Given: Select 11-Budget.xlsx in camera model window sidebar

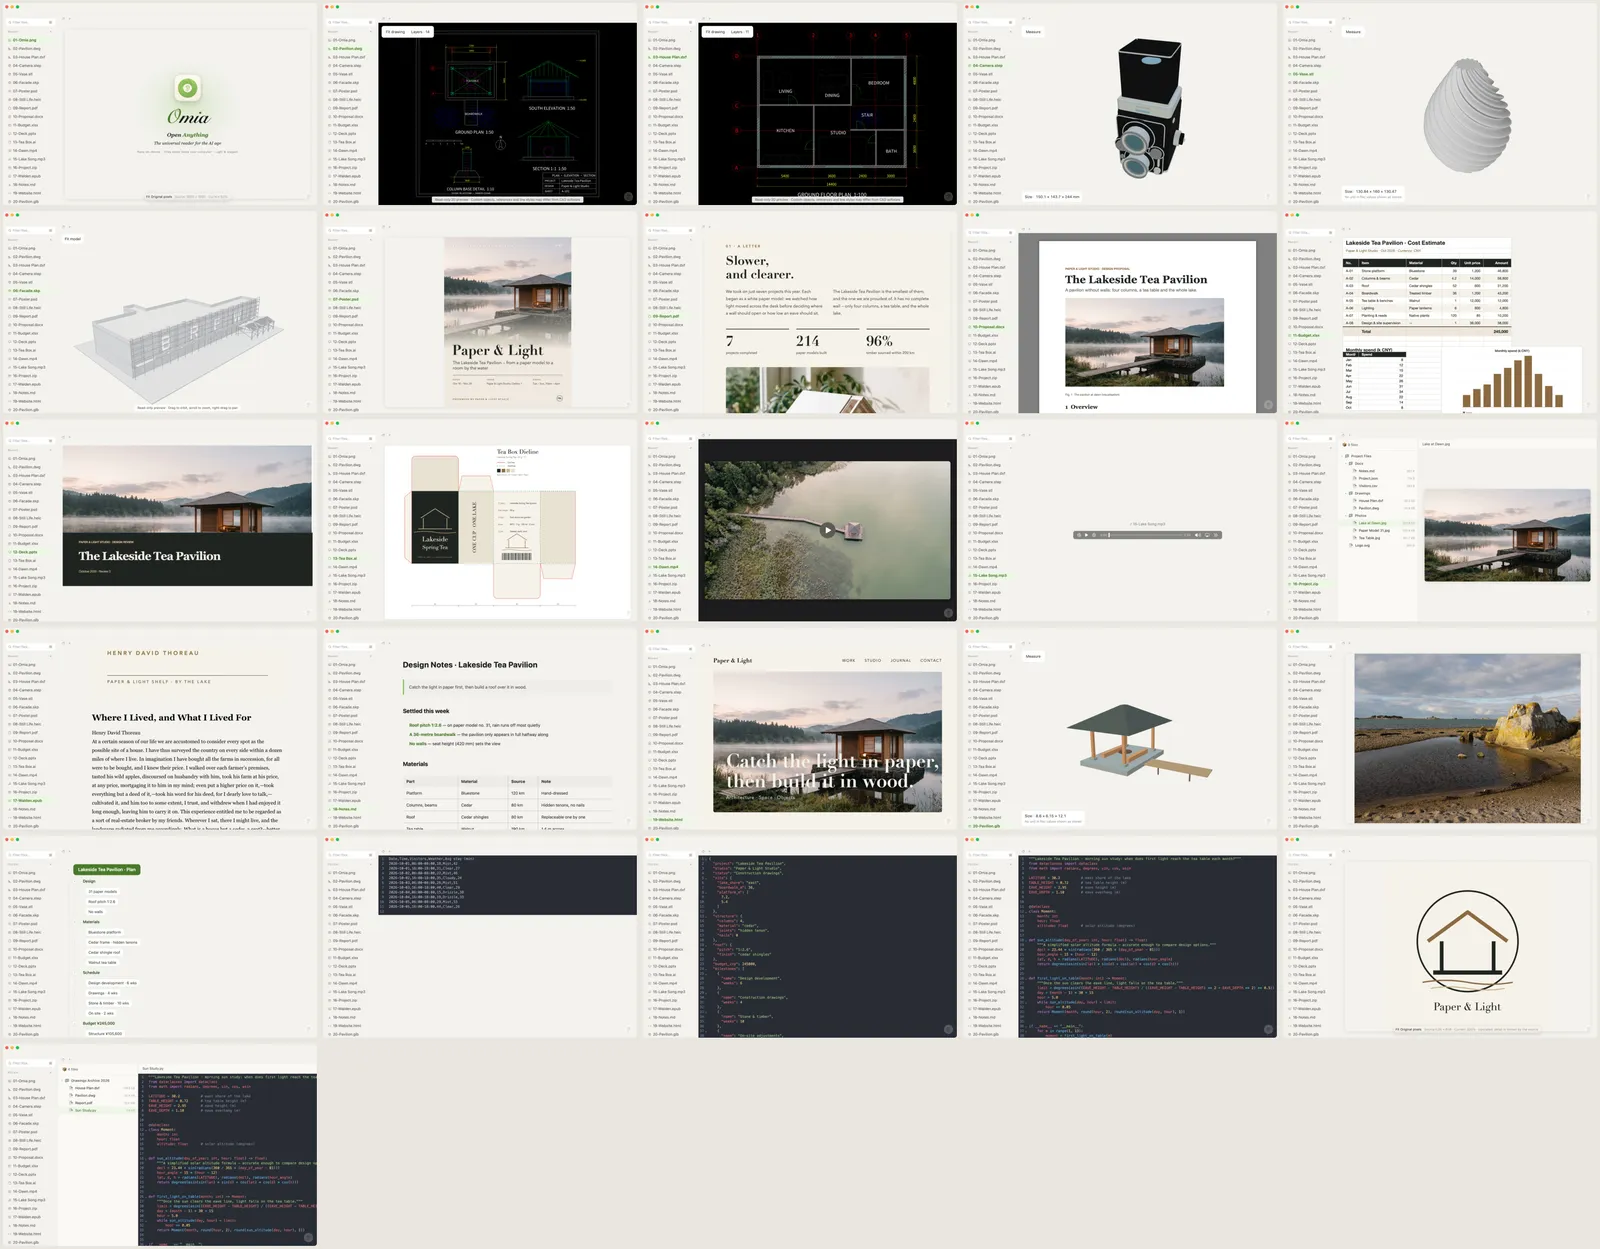Looking at the screenshot, I should [x=990, y=125].
